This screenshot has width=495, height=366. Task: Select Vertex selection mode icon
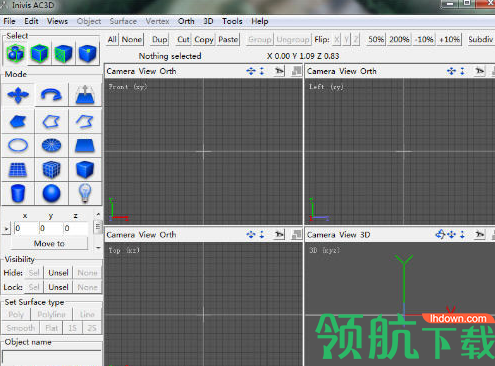point(87,53)
